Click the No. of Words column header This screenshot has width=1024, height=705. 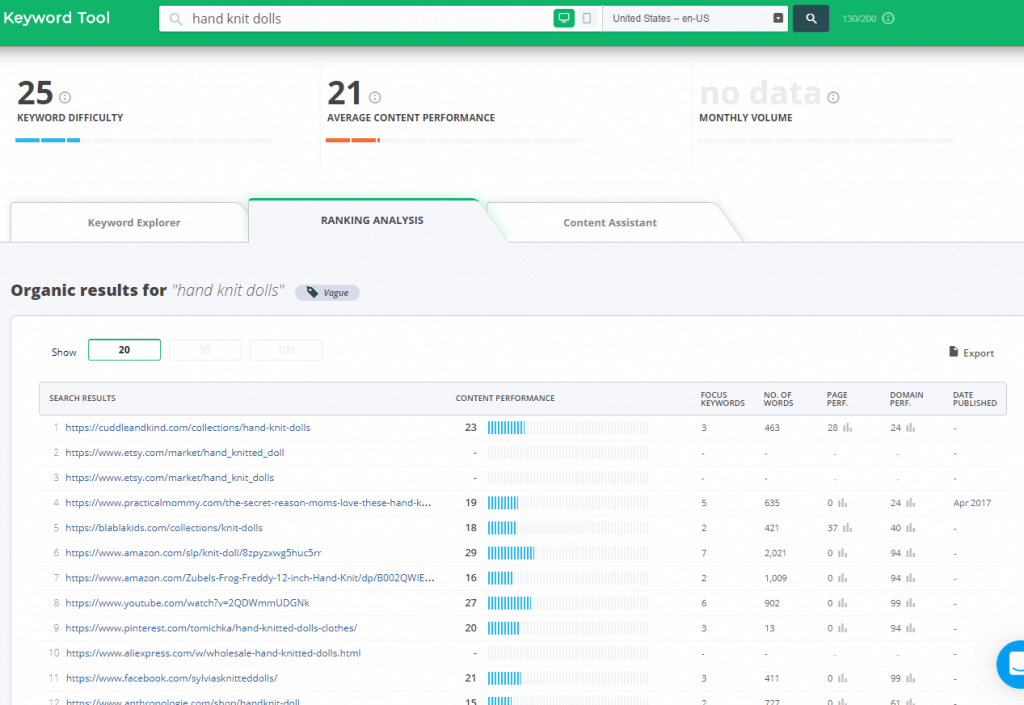[778, 399]
